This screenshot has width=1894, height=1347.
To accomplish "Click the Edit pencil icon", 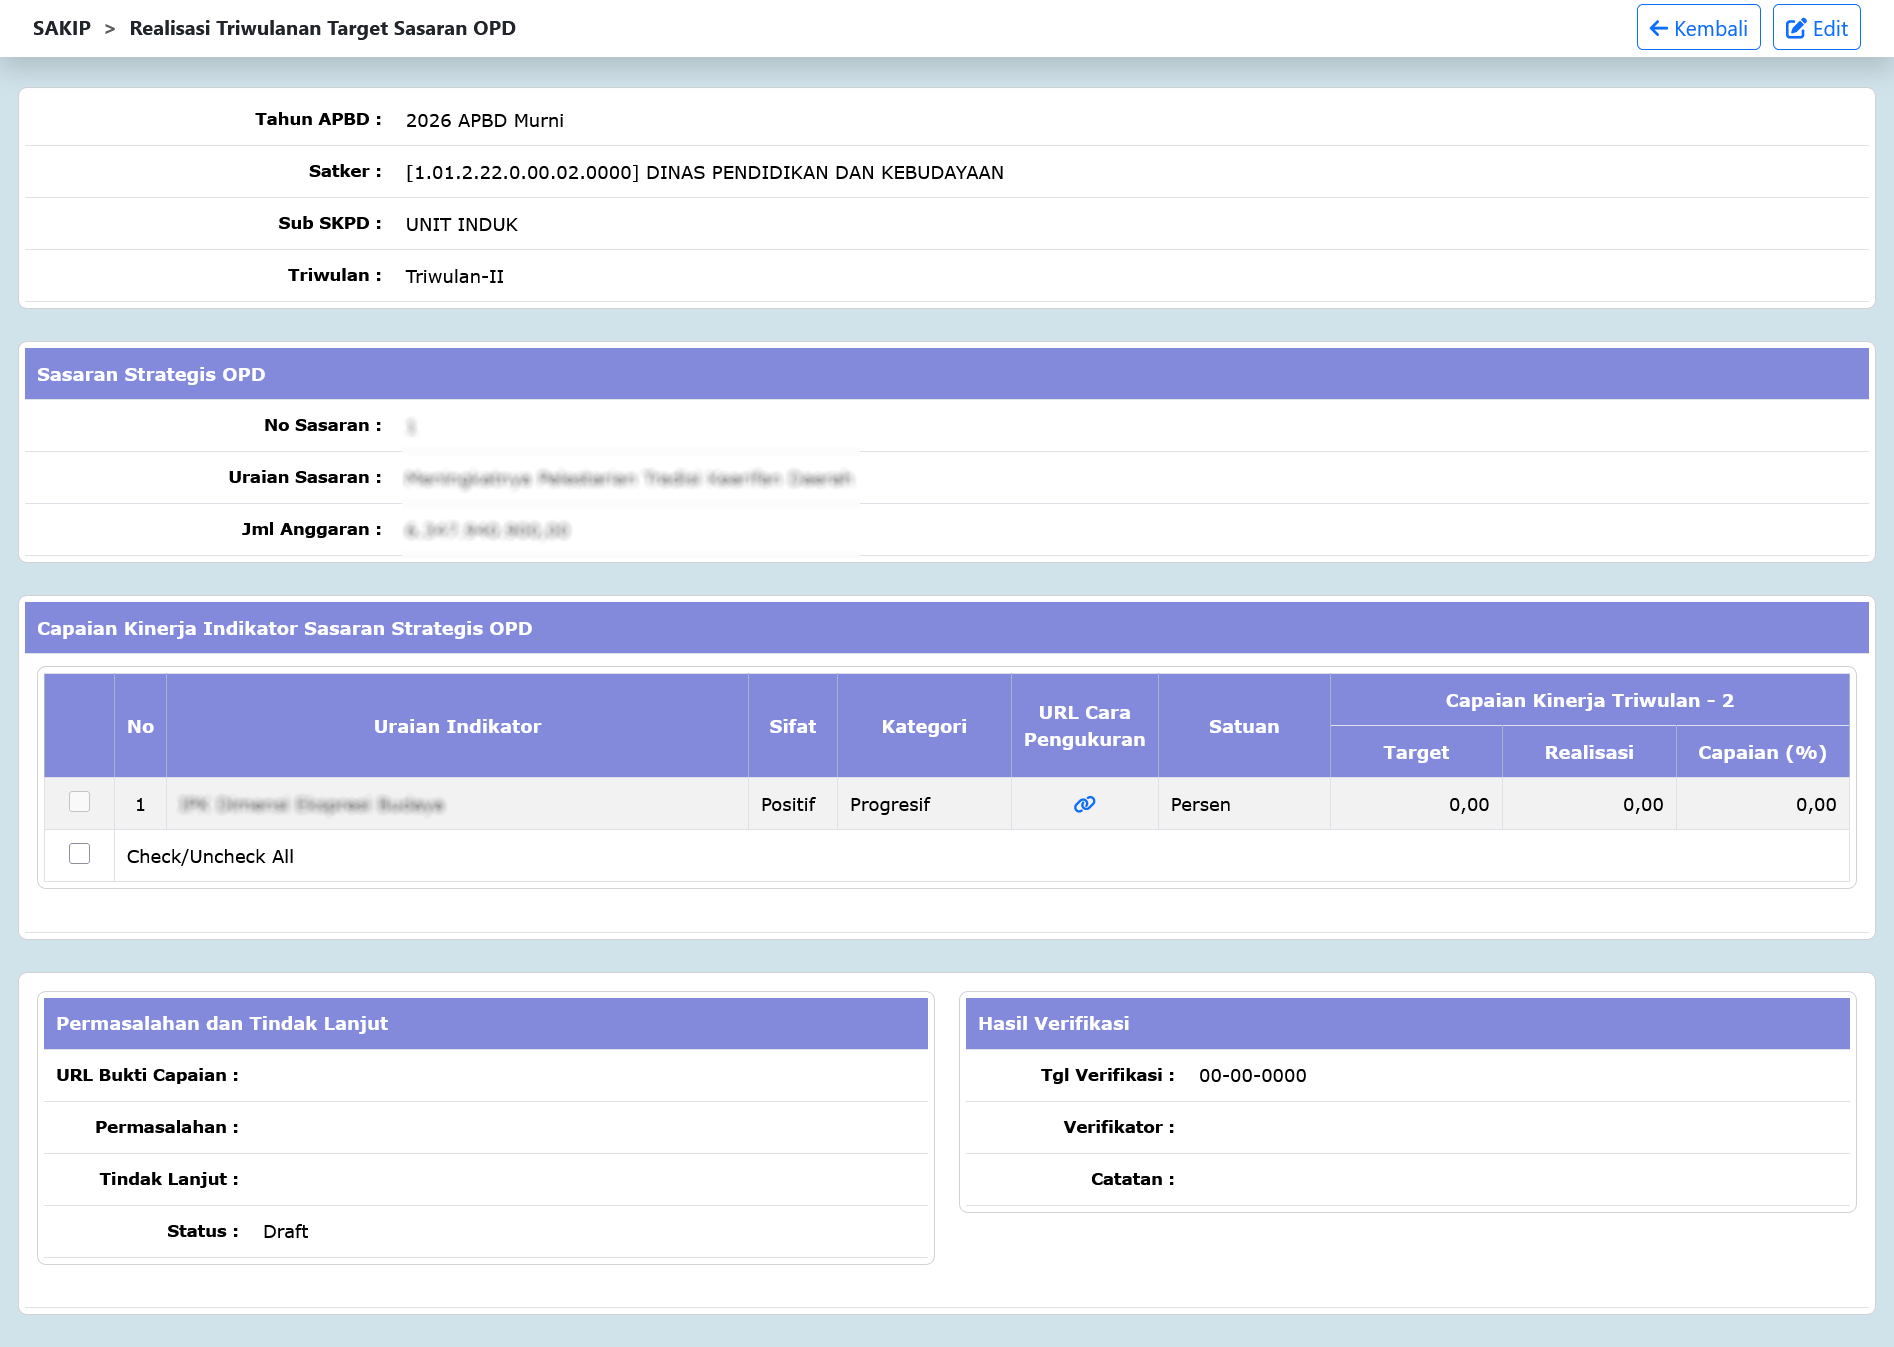I will pyautogui.click(x=1796, y=28).
